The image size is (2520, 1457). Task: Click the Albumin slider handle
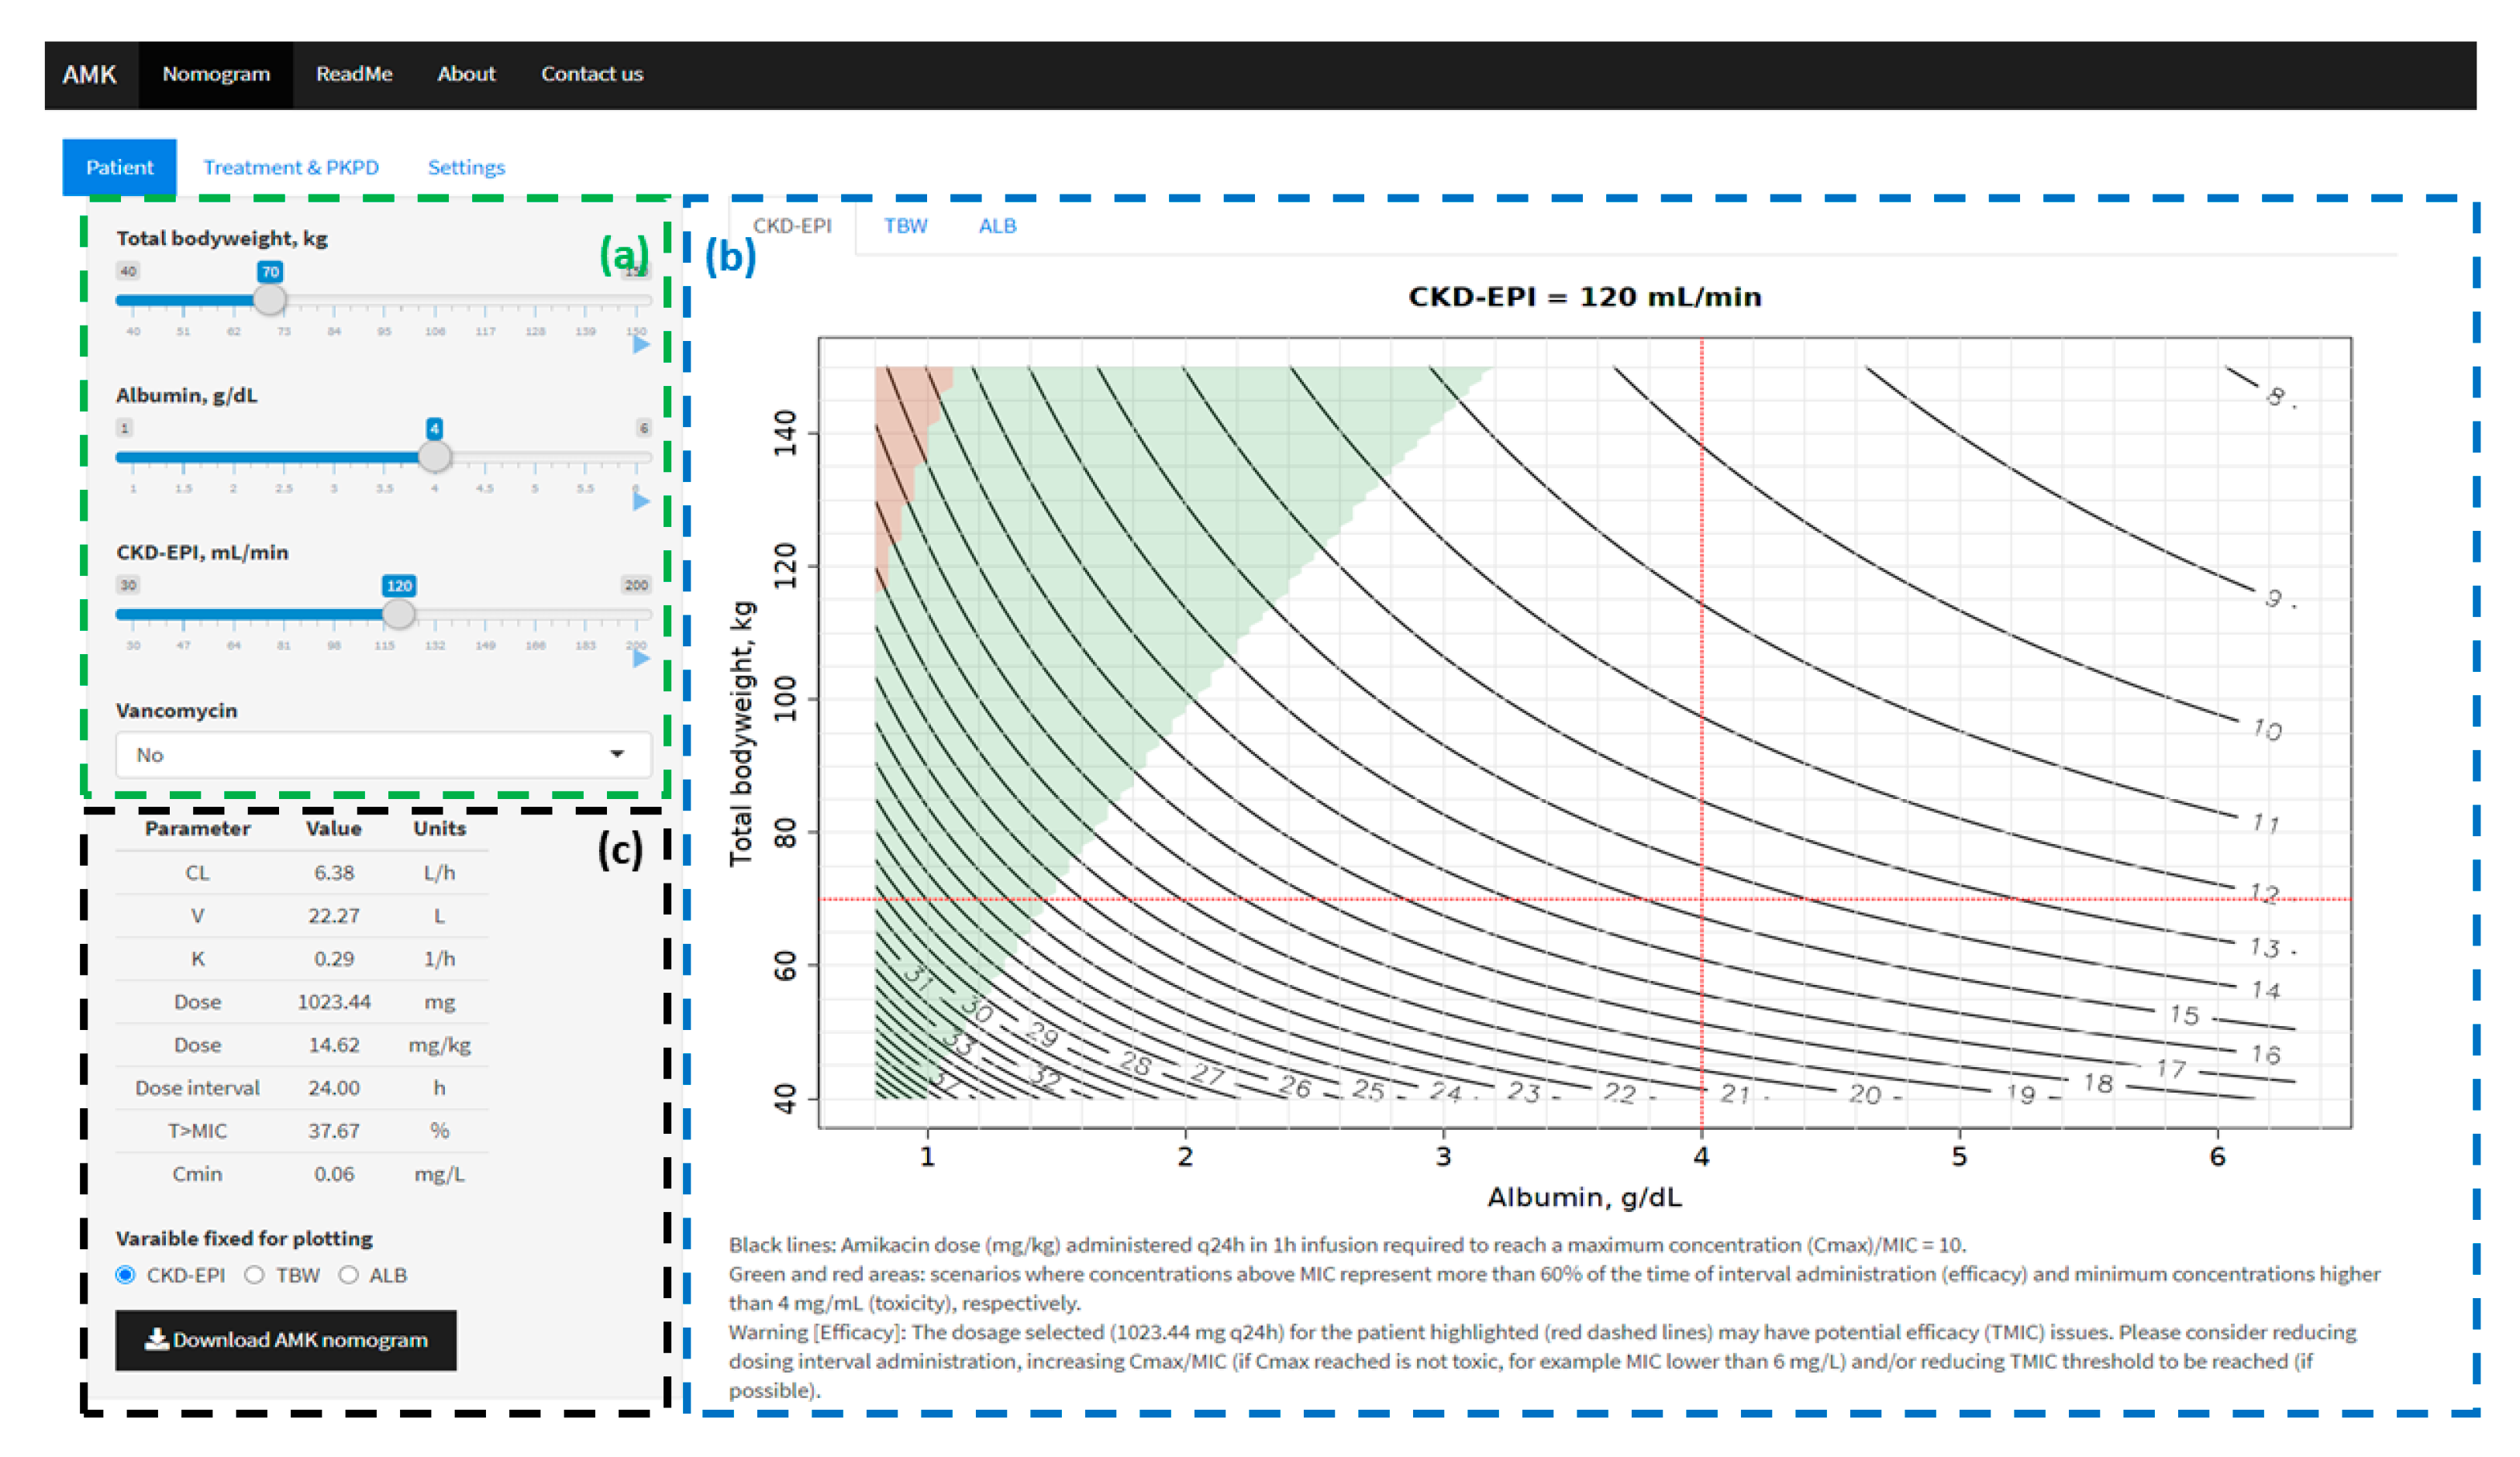coord(434,457)
